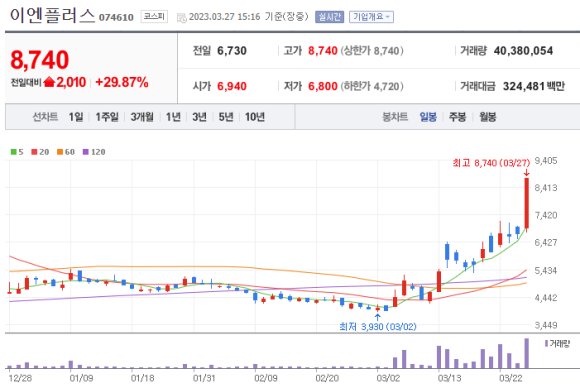Click the tall red candle on 03/27
The height and width of the screenshot is (388, 580).
pyautogui.click(x=527, y=203)
